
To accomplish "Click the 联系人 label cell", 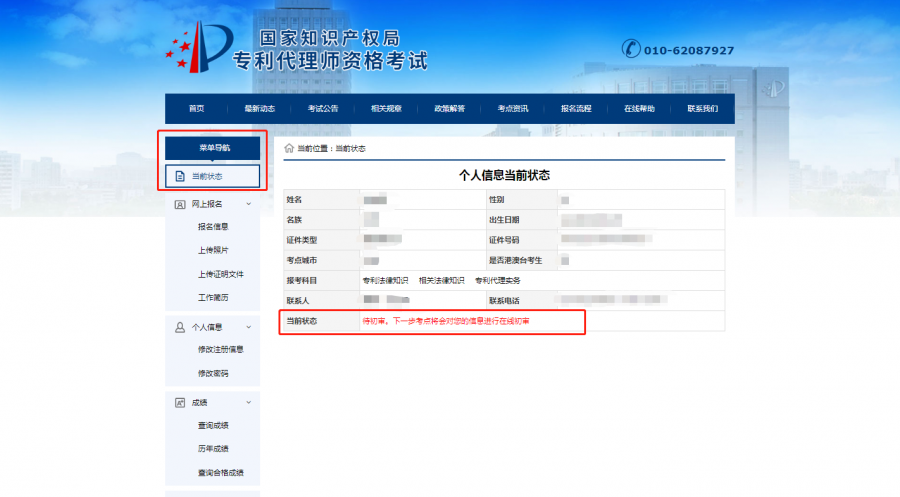I will click(x=321, y=301).
